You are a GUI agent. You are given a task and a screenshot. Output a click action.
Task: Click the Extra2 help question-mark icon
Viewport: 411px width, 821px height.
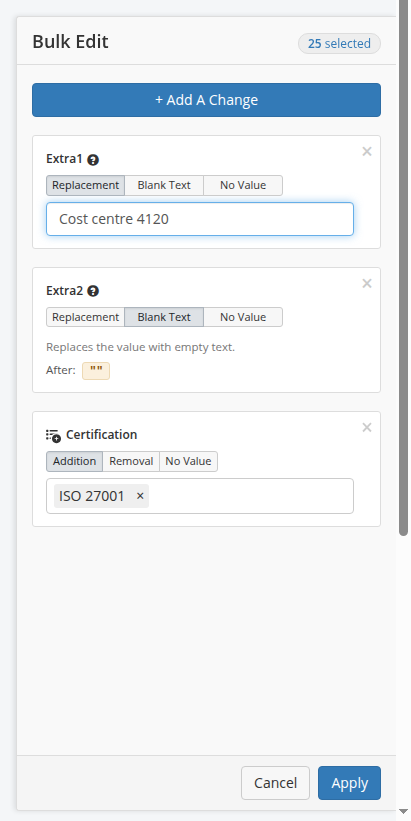click(x=93, y=292)
